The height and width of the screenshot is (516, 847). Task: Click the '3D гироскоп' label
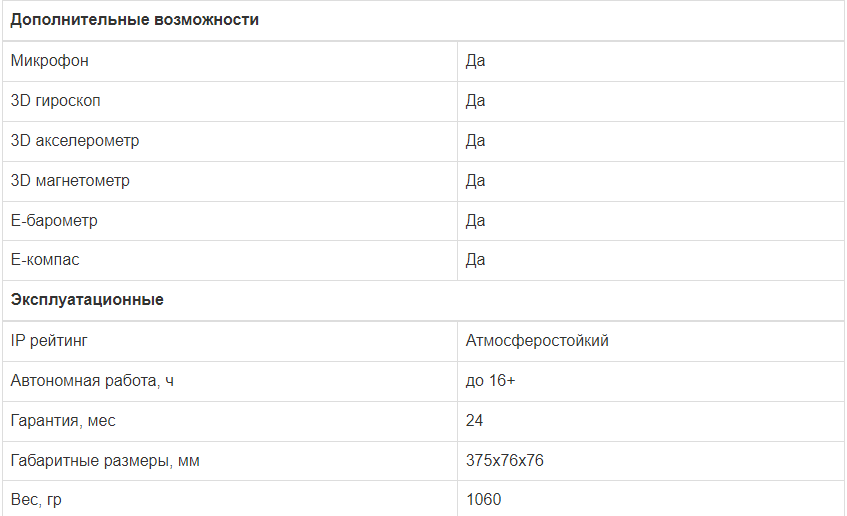point(56,101)
